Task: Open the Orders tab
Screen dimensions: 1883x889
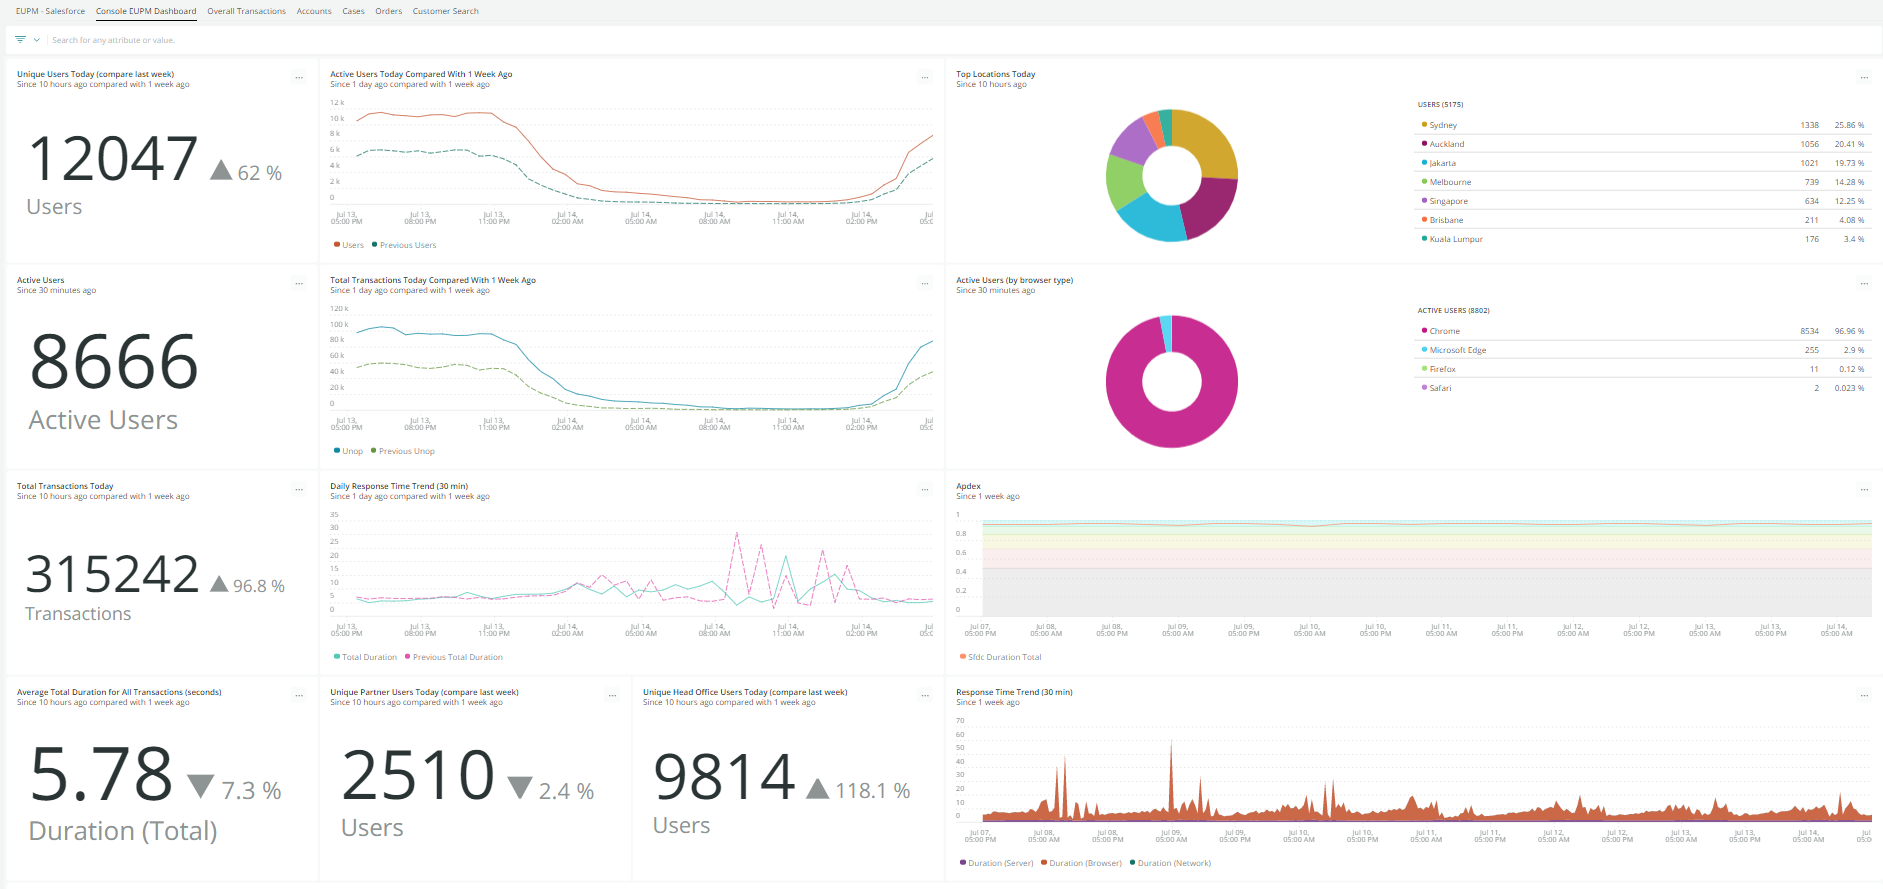Action: click(388, 11)
